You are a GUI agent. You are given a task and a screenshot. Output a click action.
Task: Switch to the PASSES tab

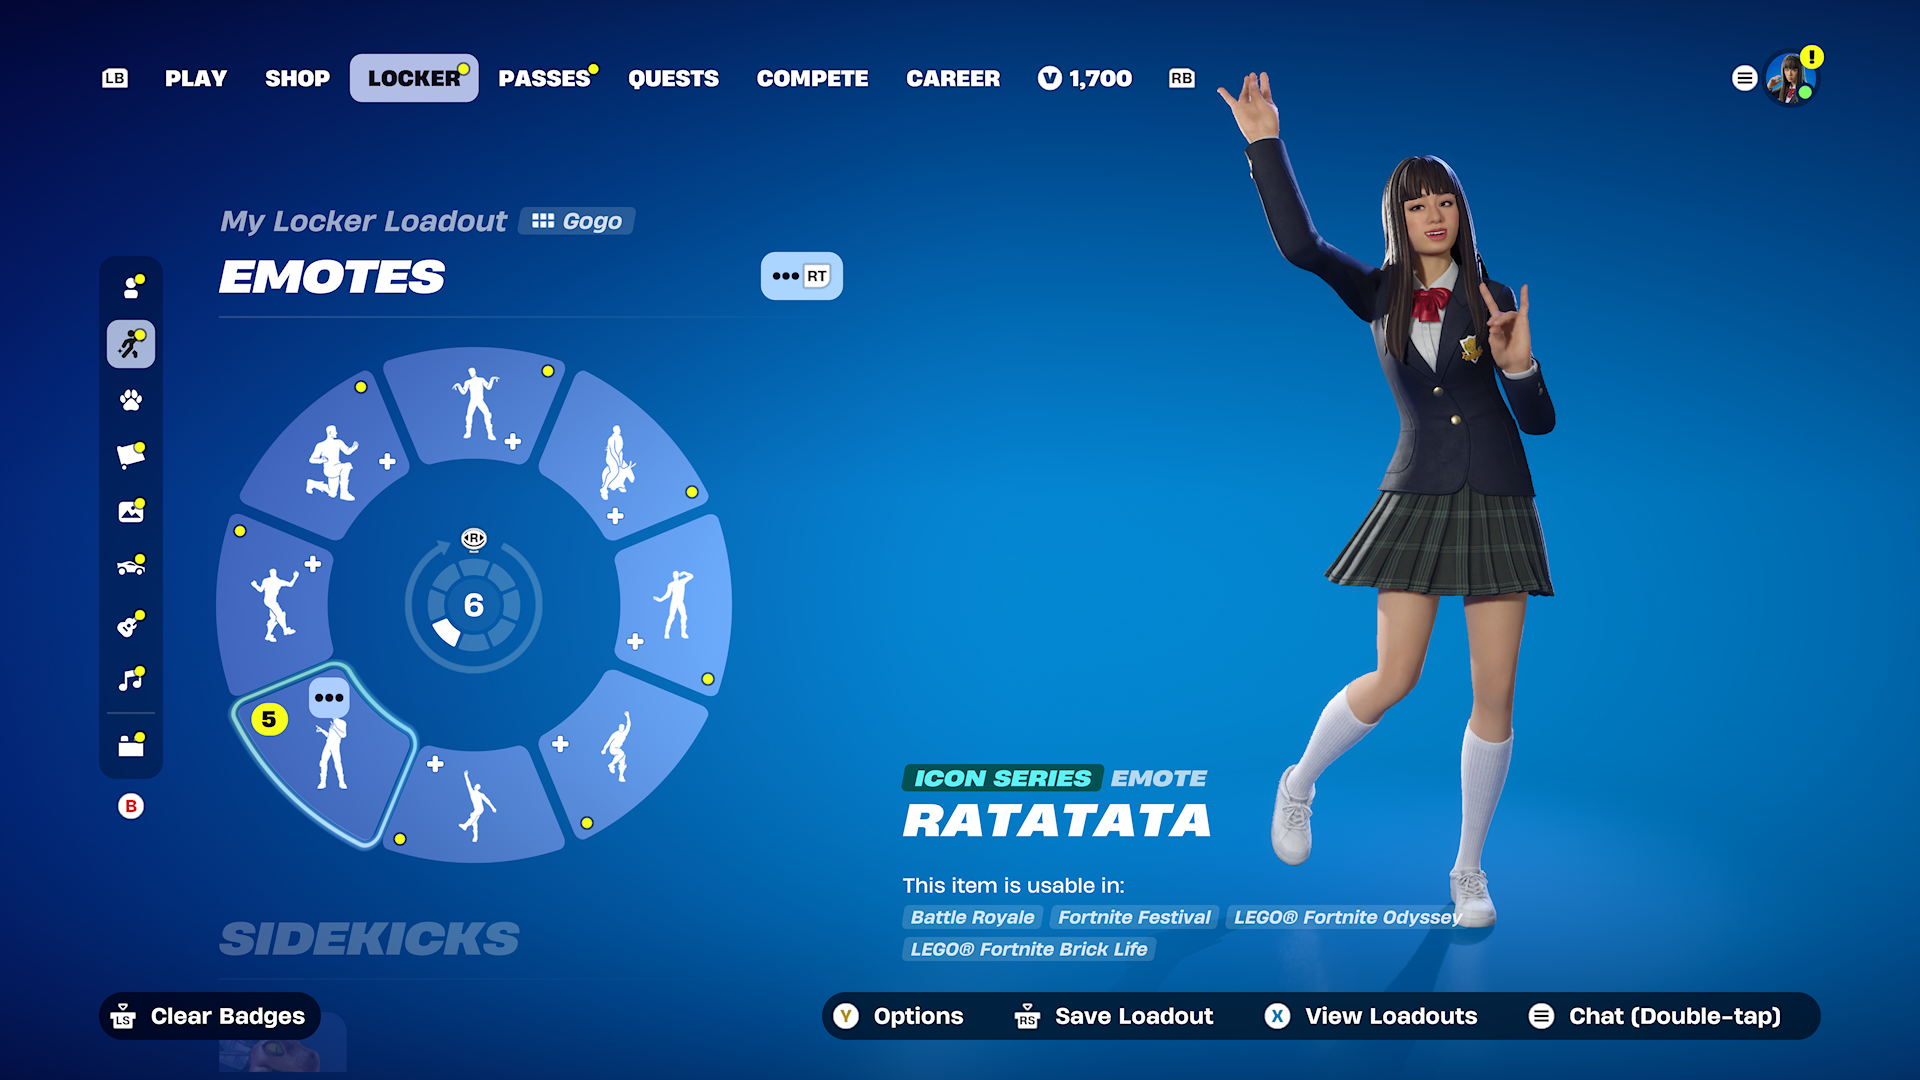(x=545, y=78)
